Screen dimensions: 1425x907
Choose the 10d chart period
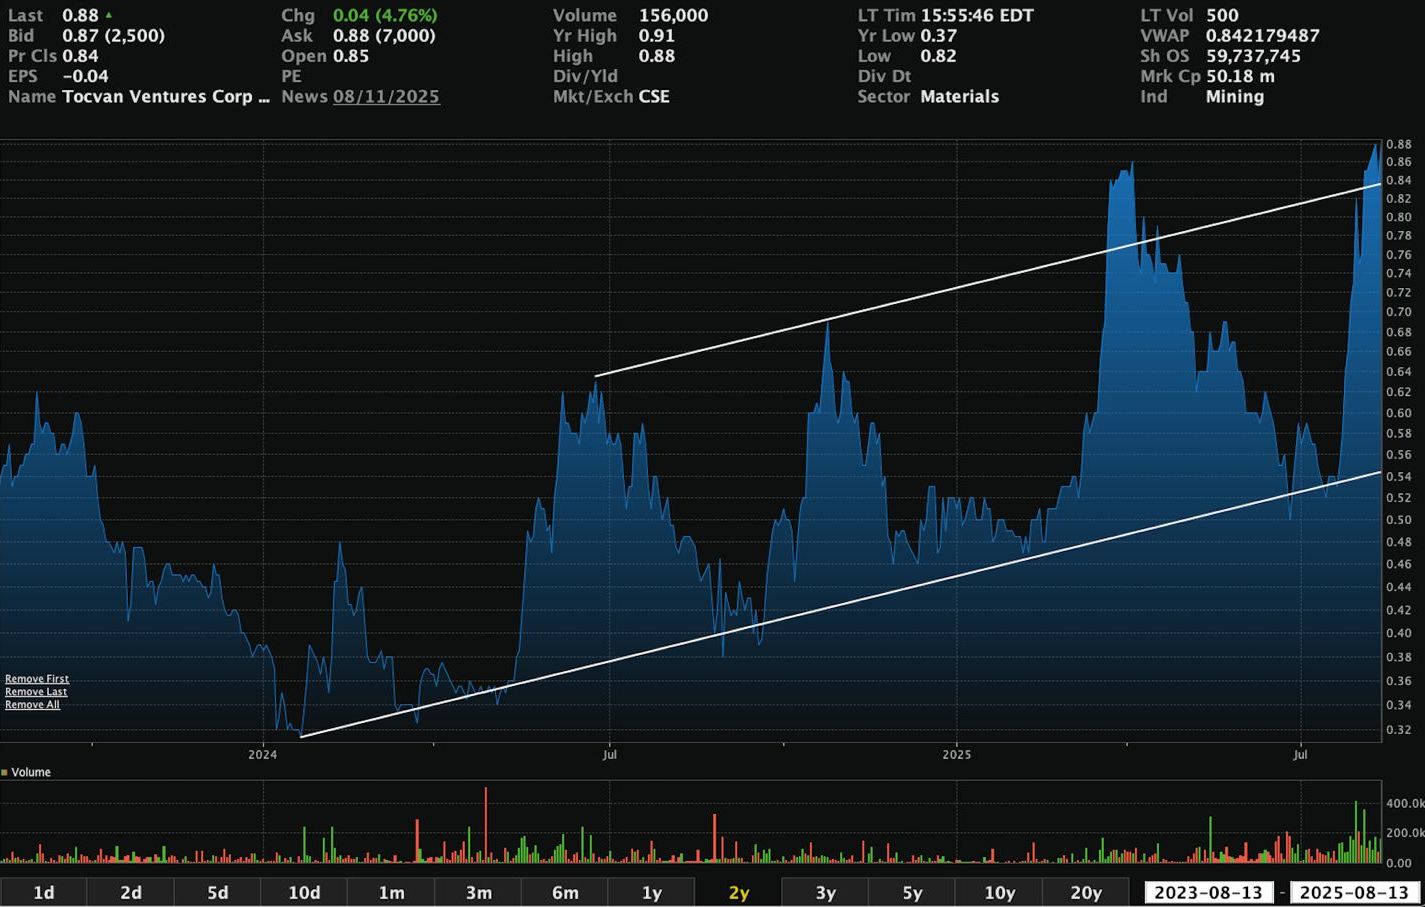click(304, 892)
